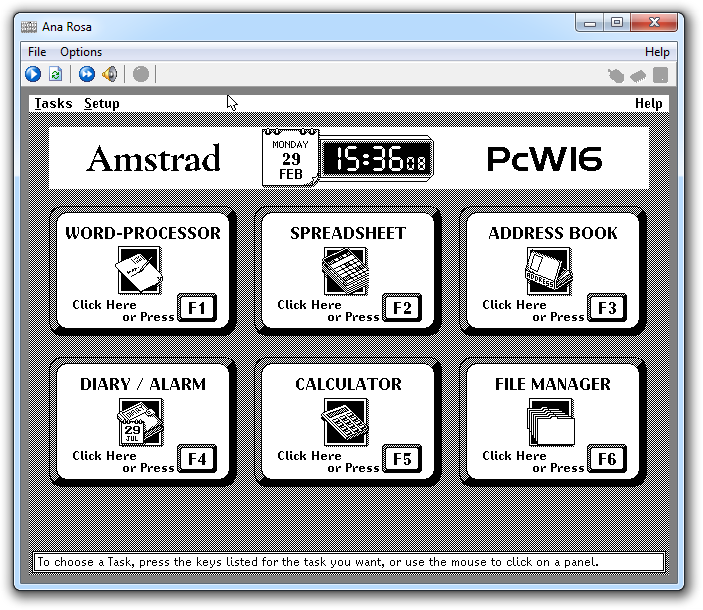The width and height of the screenshot is (703, 610).
Task: Click the Monday 29 Feb calendar page
Action: point(291,158)
